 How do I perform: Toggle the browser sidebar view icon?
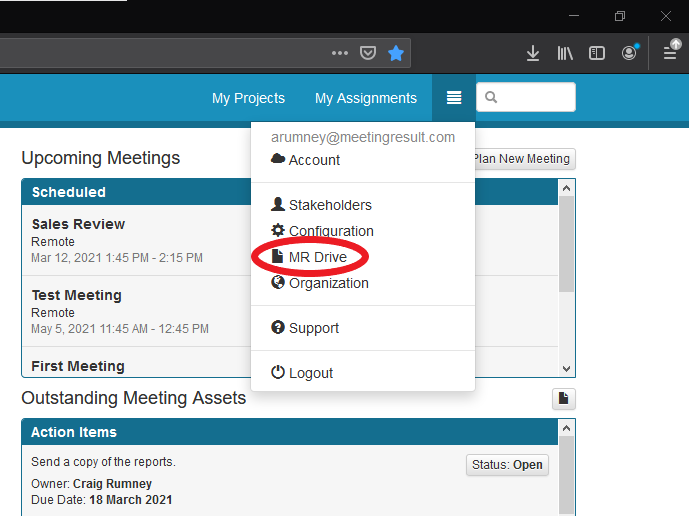[597, 53]
